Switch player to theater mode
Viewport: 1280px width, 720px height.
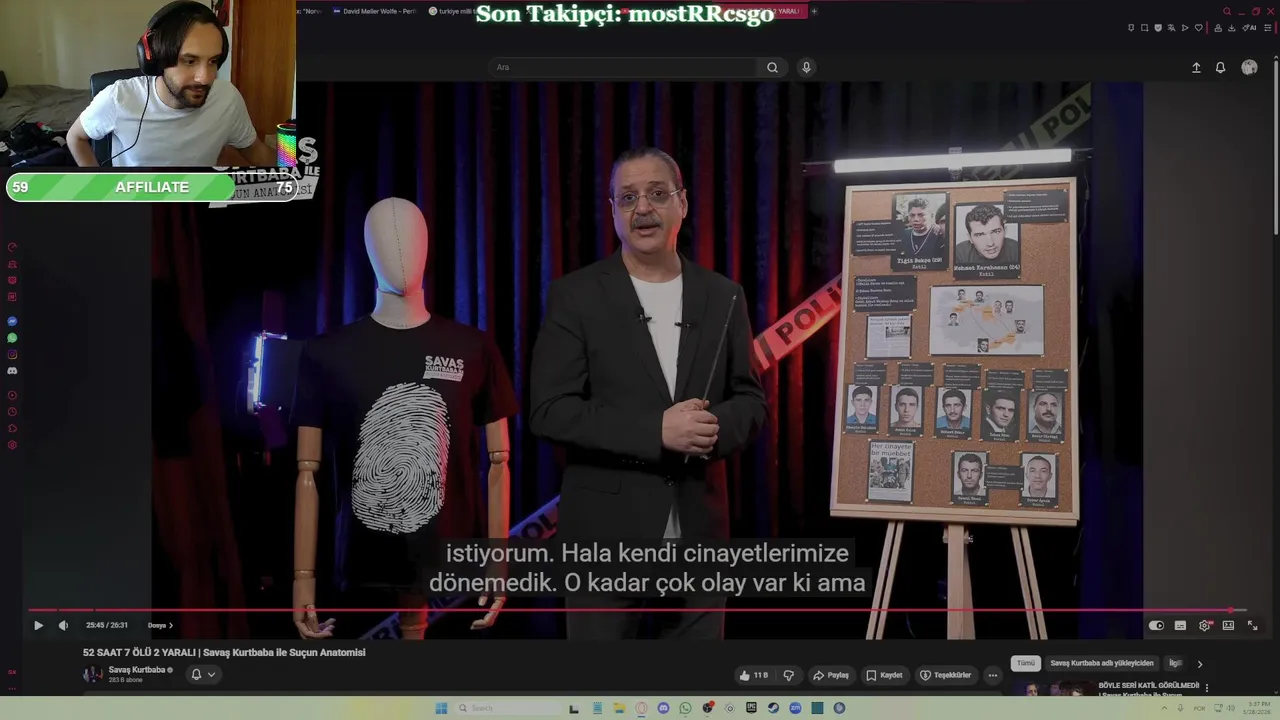[x=1228, y=625]
